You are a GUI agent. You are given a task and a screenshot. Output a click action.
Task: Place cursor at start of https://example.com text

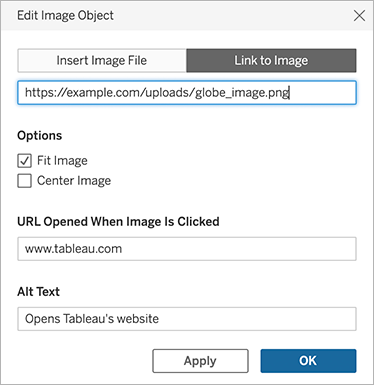(25, 92)
